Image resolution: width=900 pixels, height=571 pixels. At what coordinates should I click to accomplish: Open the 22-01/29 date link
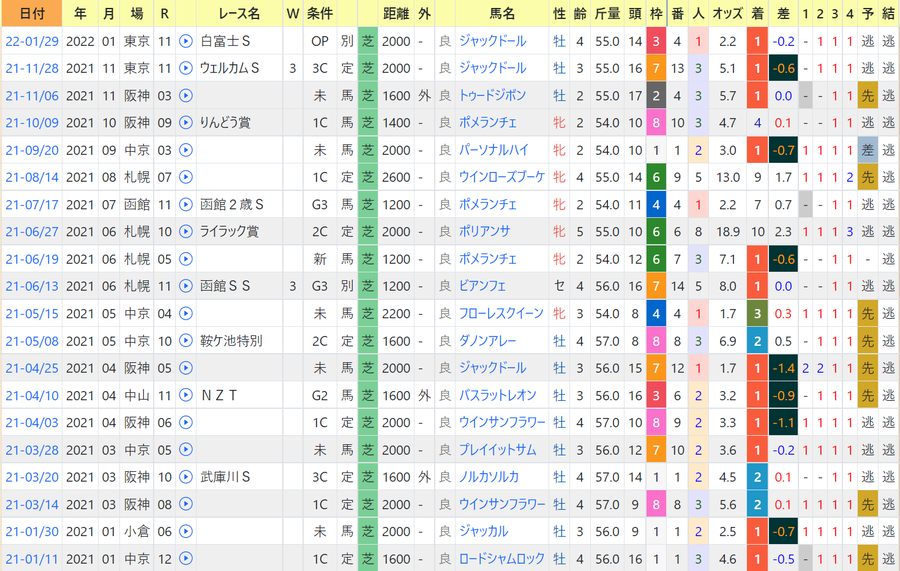click(32, 41)
